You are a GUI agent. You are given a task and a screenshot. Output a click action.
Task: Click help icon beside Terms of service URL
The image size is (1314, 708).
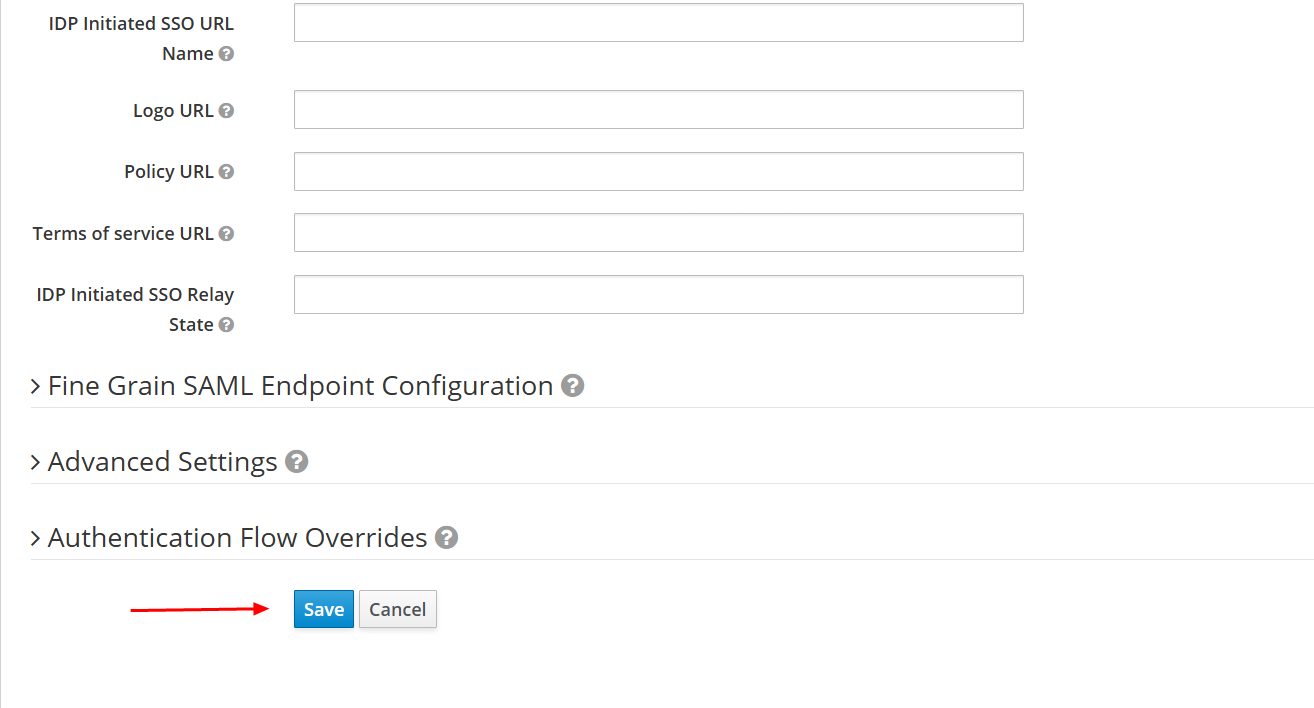226,234
